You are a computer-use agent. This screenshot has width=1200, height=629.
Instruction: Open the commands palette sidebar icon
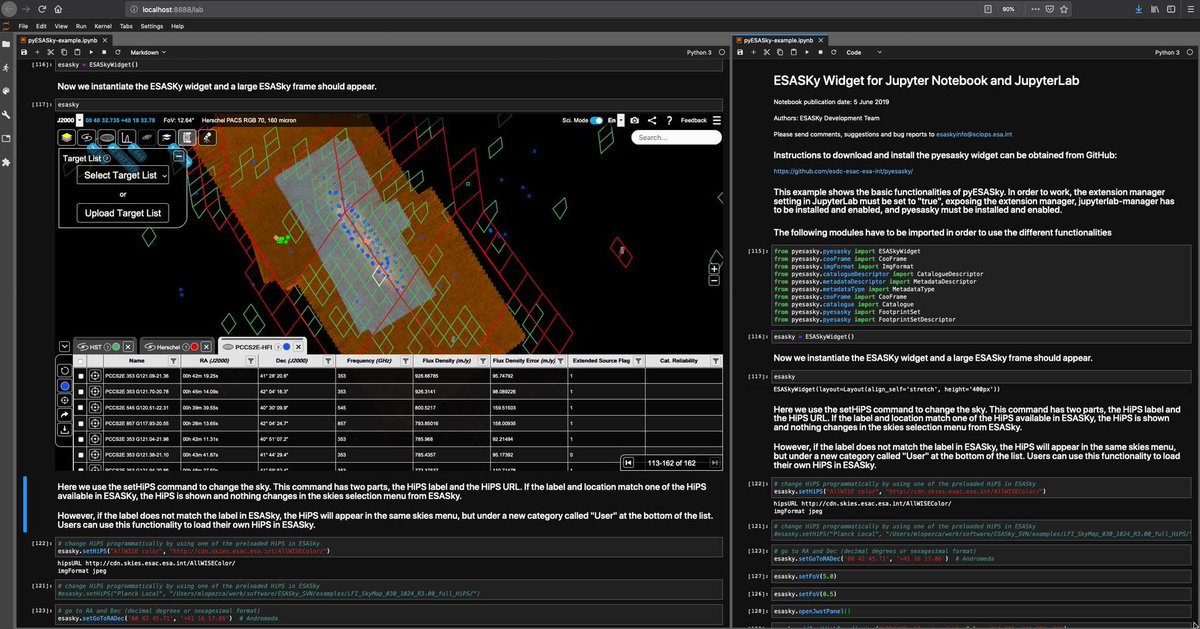coord(6,91)
